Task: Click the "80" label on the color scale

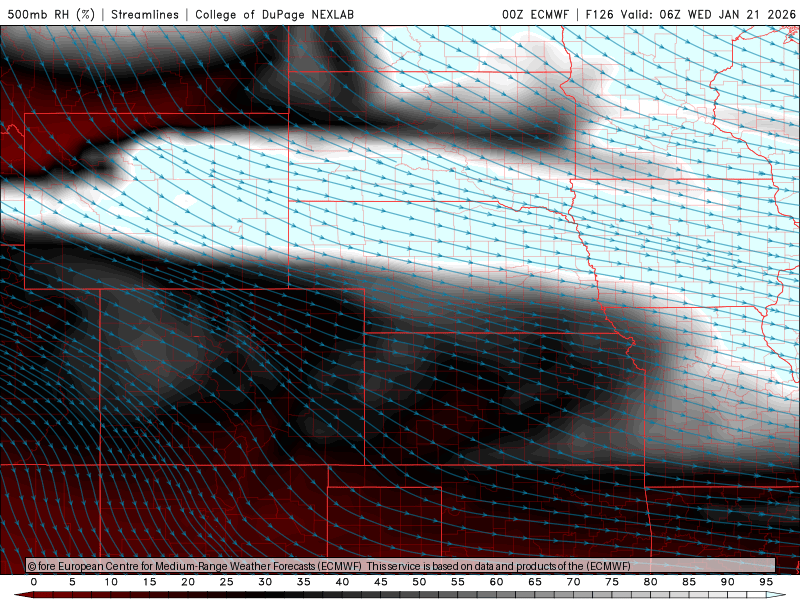Action: (x=651, y=582)
